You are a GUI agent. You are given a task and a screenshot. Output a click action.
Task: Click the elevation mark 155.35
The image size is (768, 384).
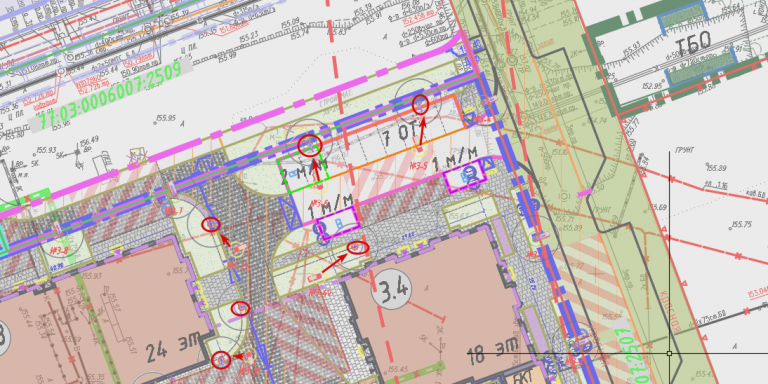pos(95,377)
